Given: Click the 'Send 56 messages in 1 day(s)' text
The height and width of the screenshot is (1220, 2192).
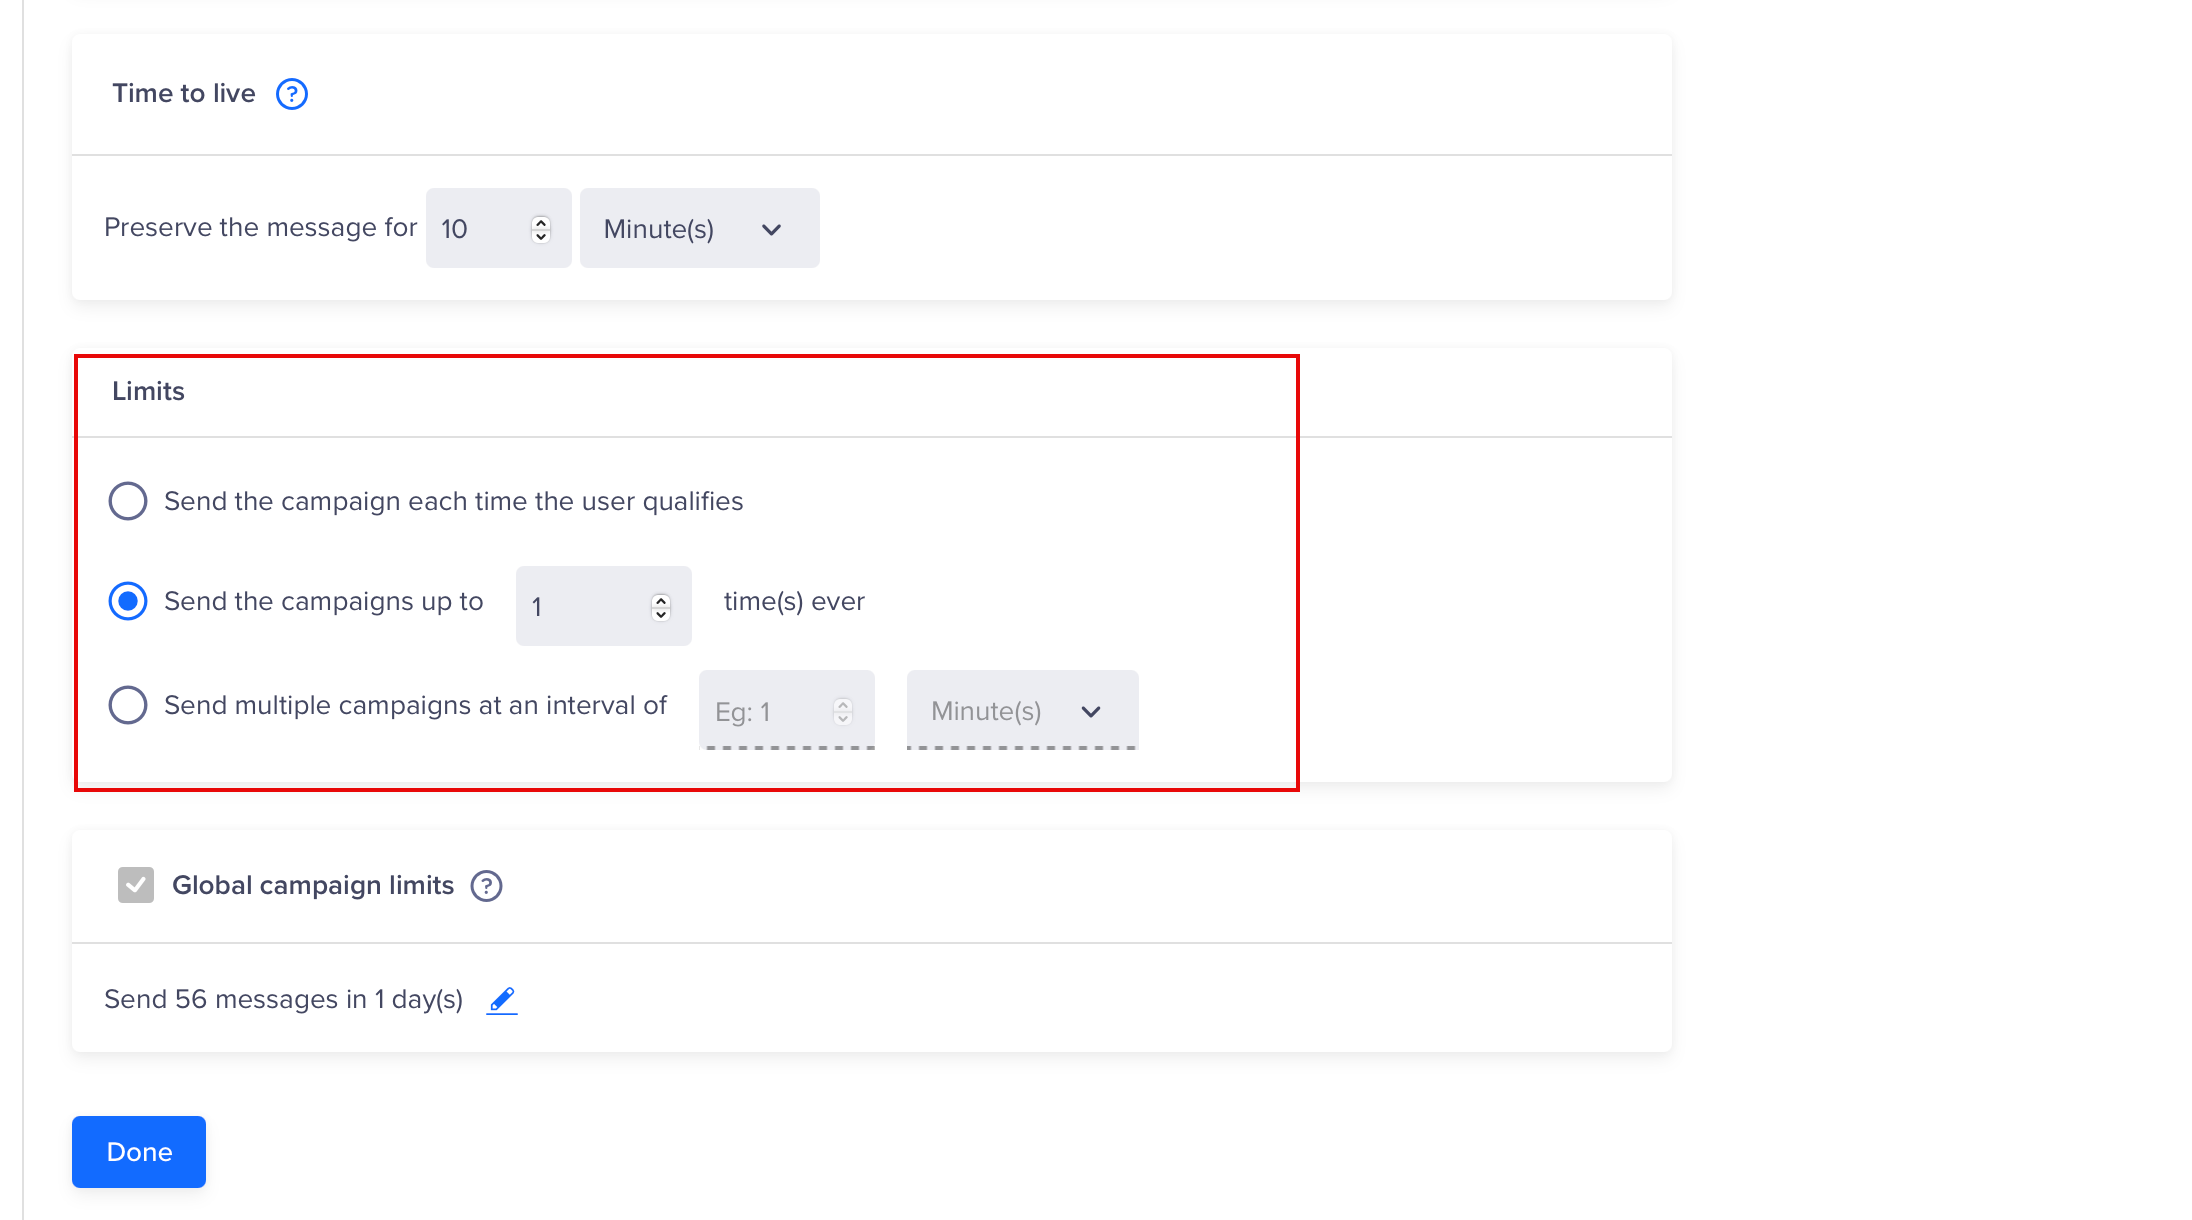Looking at the screenshot, I should (283, 999).
